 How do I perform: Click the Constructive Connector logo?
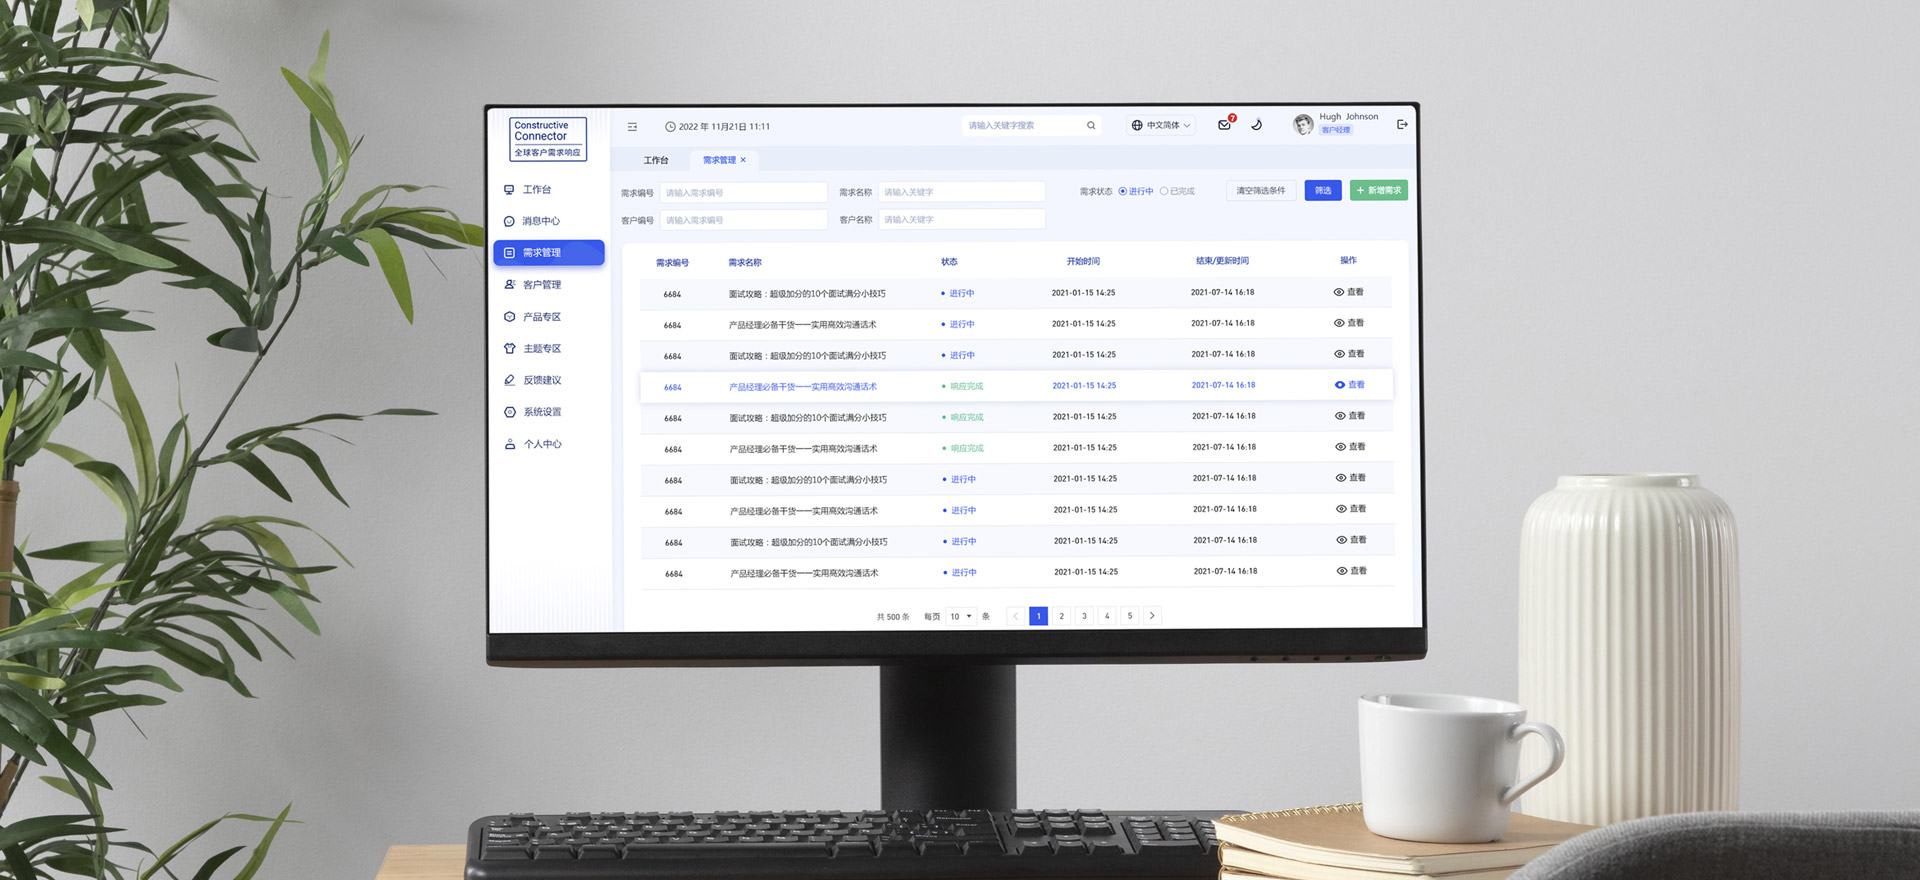point(548,139)
